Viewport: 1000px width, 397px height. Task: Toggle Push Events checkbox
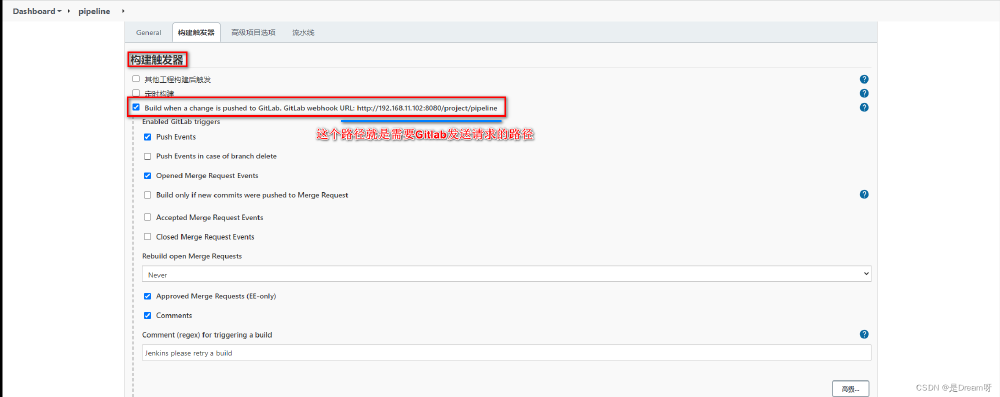(147, 137)
